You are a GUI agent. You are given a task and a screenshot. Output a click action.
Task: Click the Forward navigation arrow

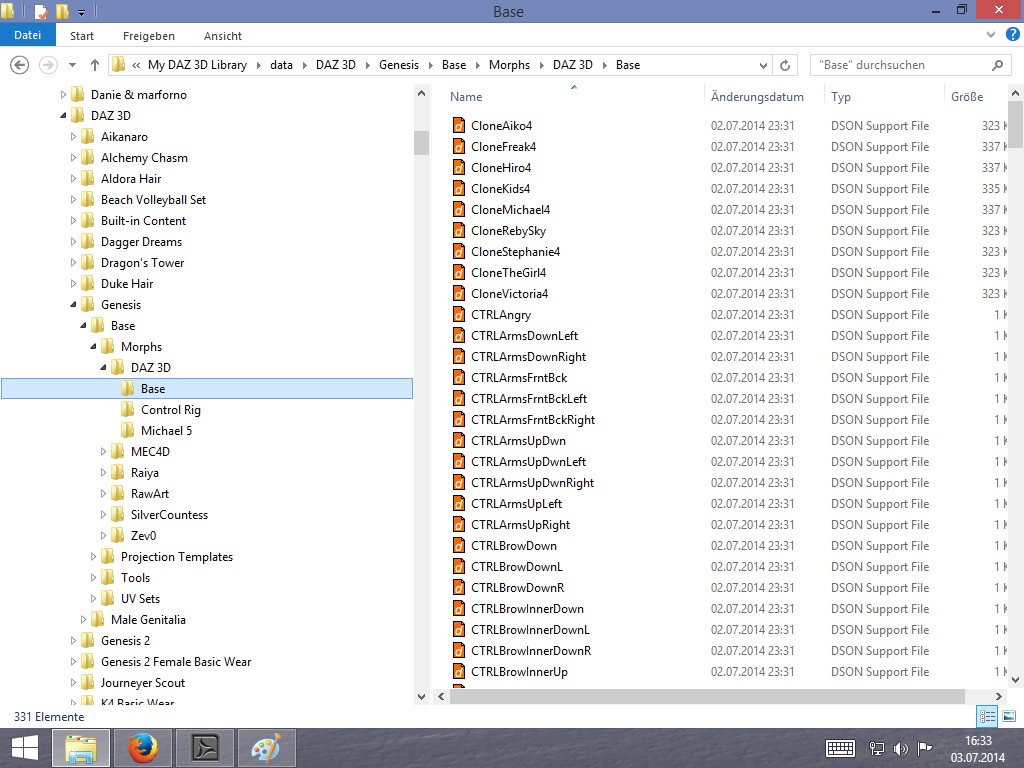coord(48,65)
